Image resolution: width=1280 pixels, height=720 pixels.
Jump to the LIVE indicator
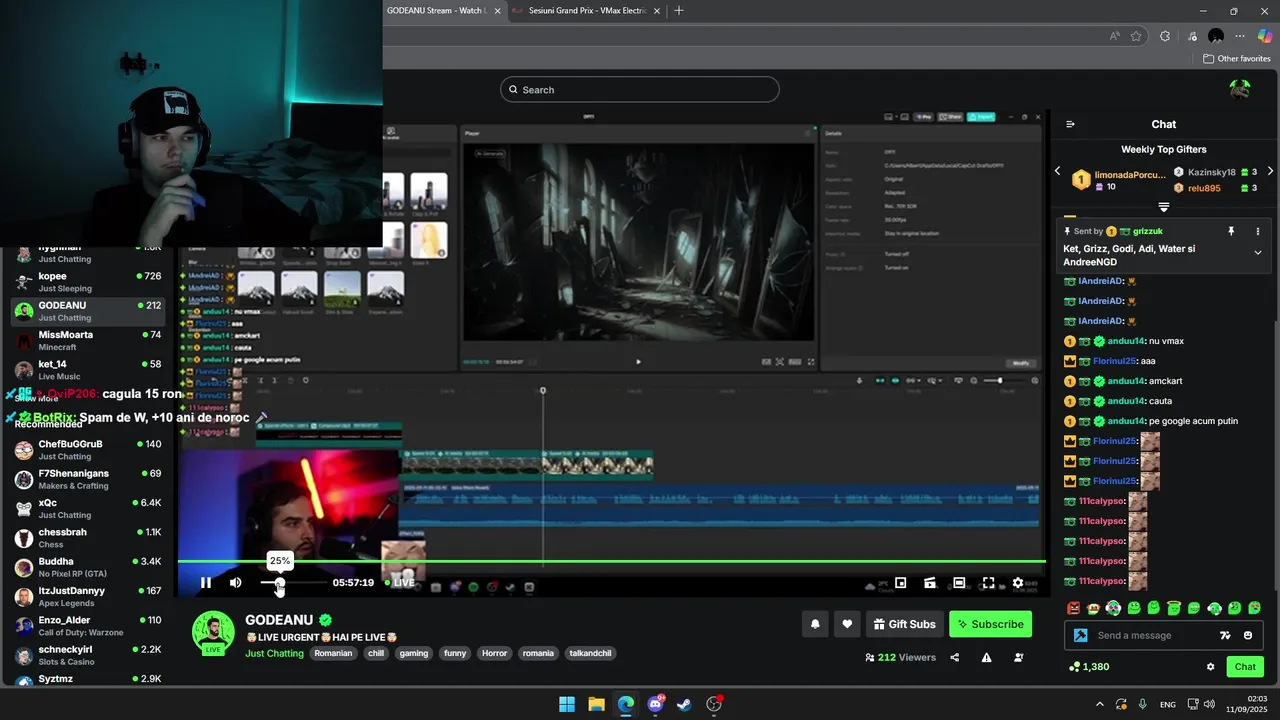click(x=400, y=583)
